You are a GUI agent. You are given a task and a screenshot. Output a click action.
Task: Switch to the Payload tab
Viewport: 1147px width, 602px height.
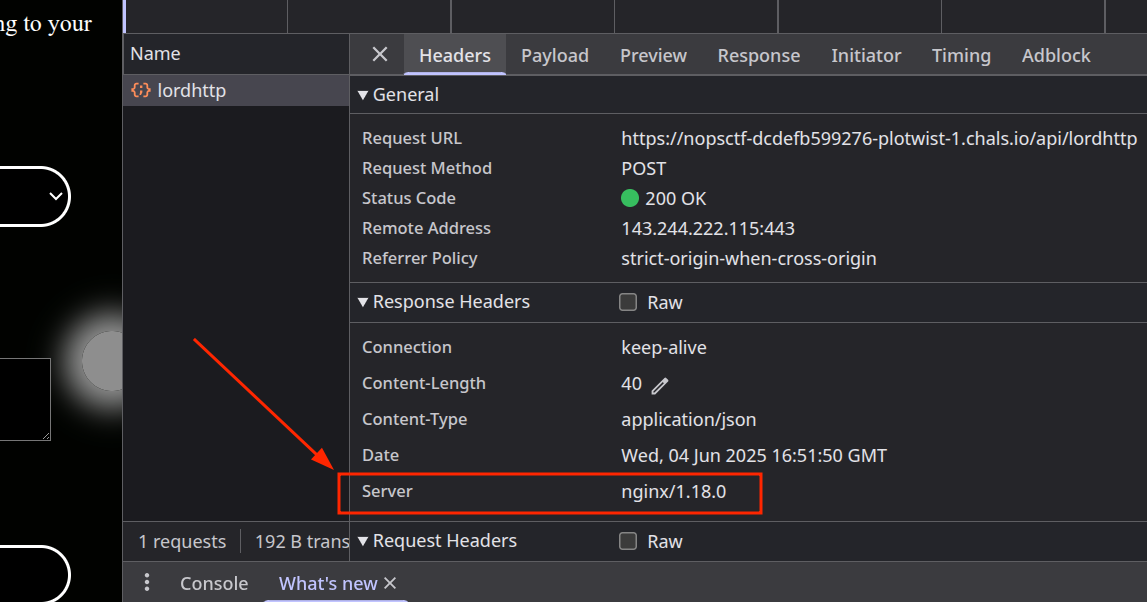click(554, 55)
